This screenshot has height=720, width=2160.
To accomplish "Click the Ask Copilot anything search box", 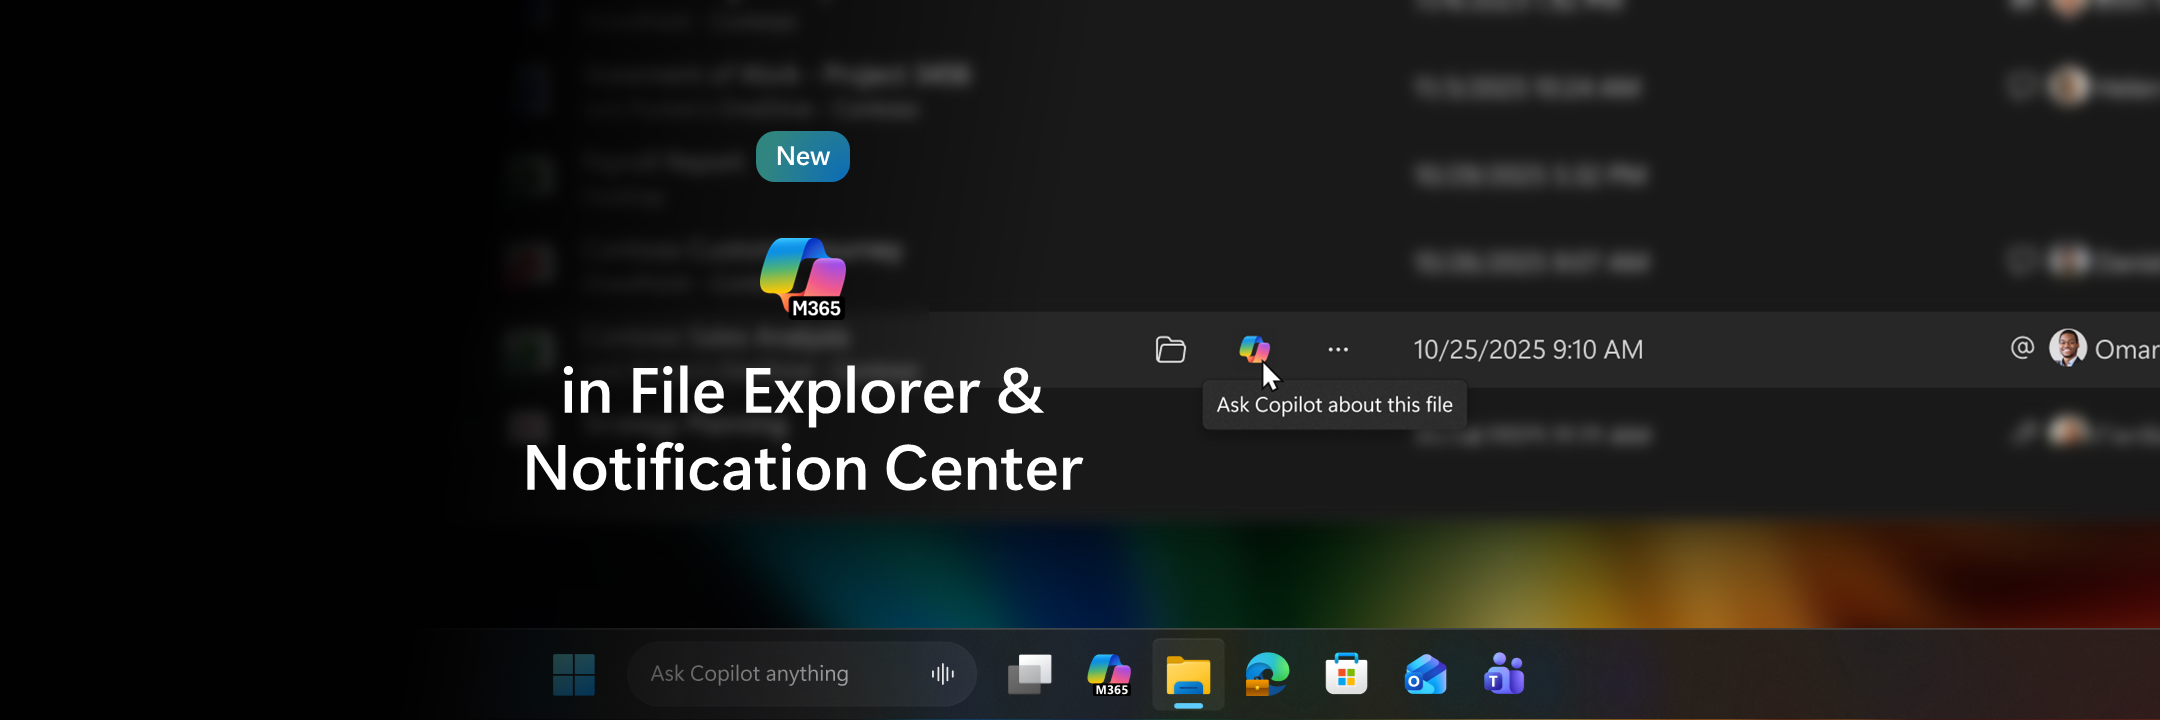I will click(x=801, y=674).
